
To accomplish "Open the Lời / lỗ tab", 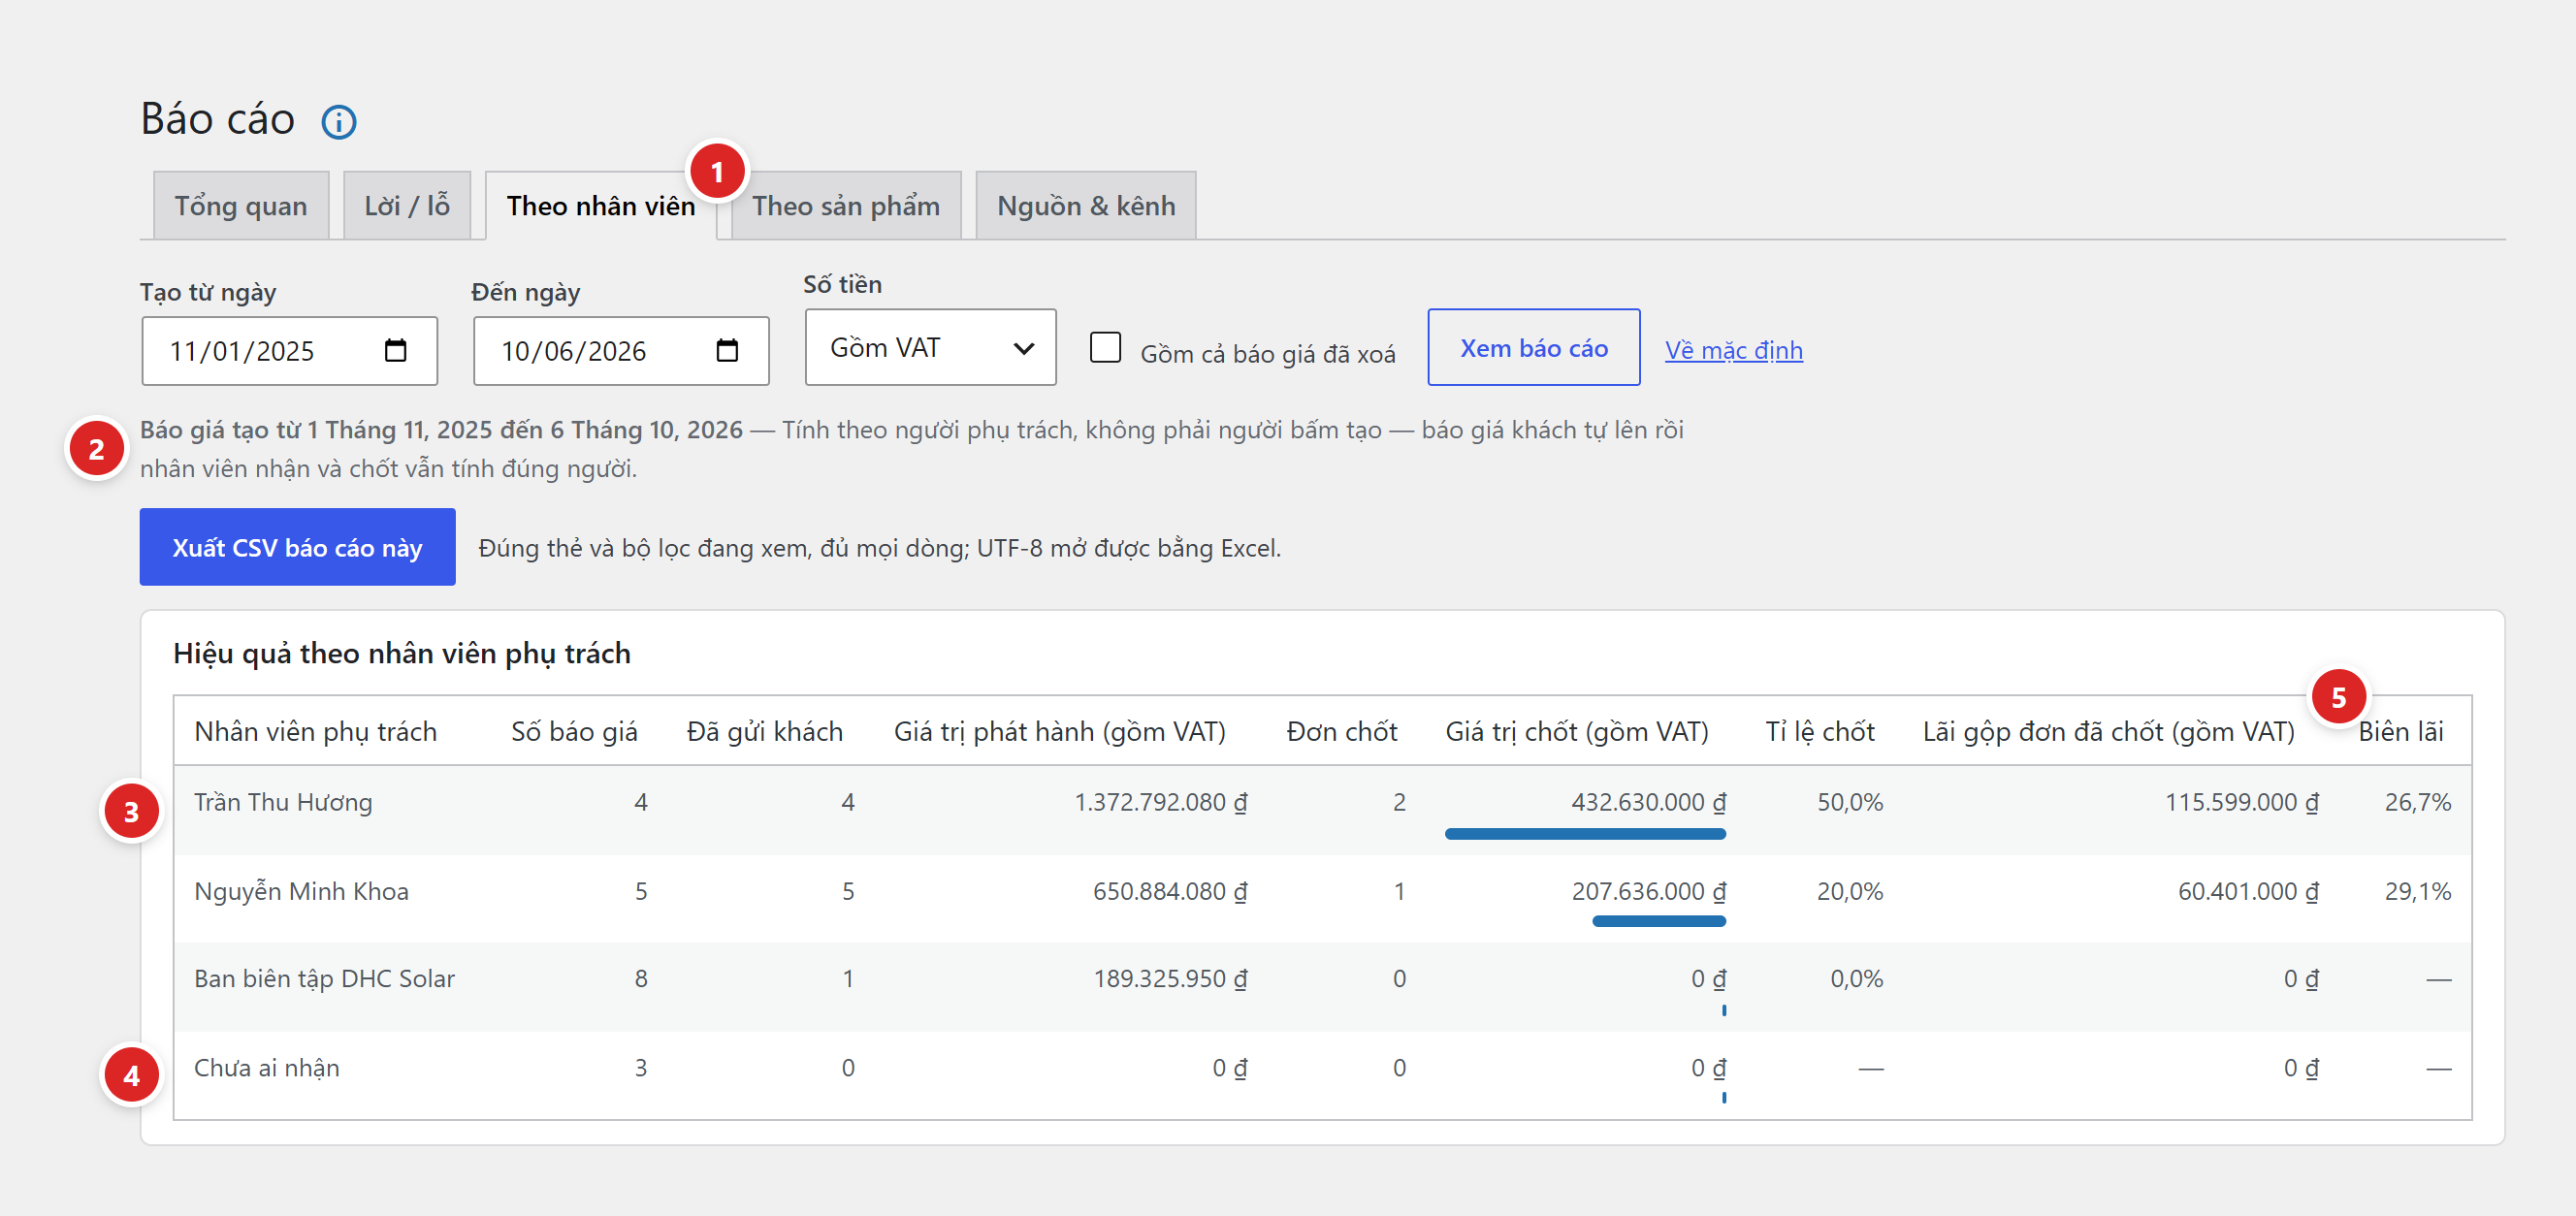I will (x=407, y=206).
